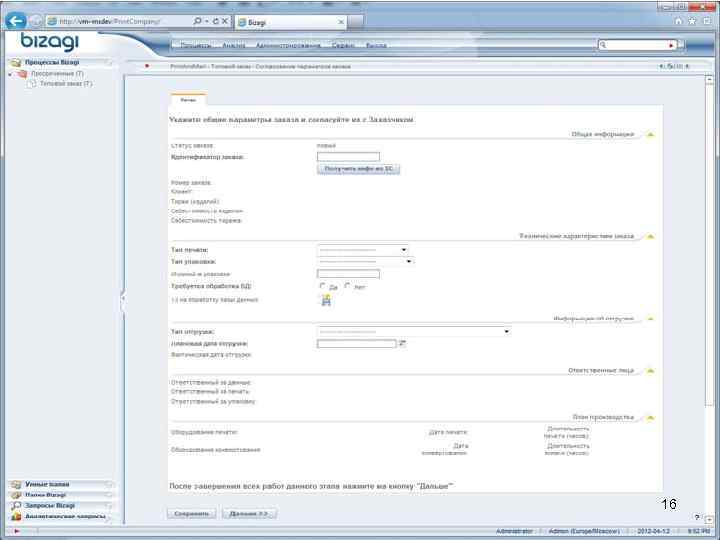Click the stop loading X in address bar
This screenshot has height=540, width=720.
[x=225, y=21]
